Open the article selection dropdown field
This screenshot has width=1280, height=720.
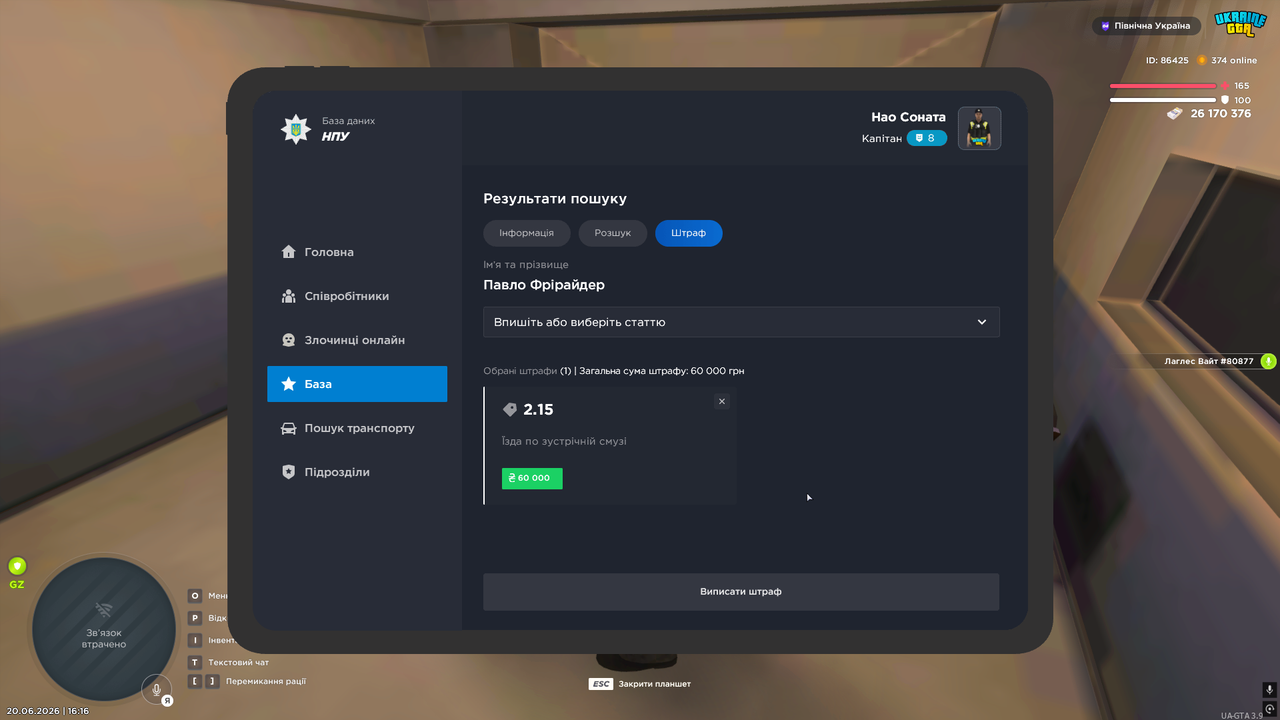pos(741,322)
